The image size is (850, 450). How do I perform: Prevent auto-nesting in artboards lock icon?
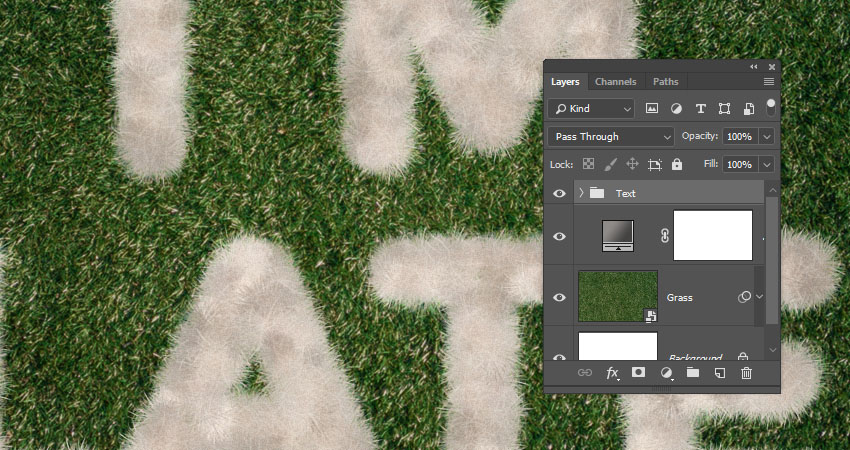point(654,164)
